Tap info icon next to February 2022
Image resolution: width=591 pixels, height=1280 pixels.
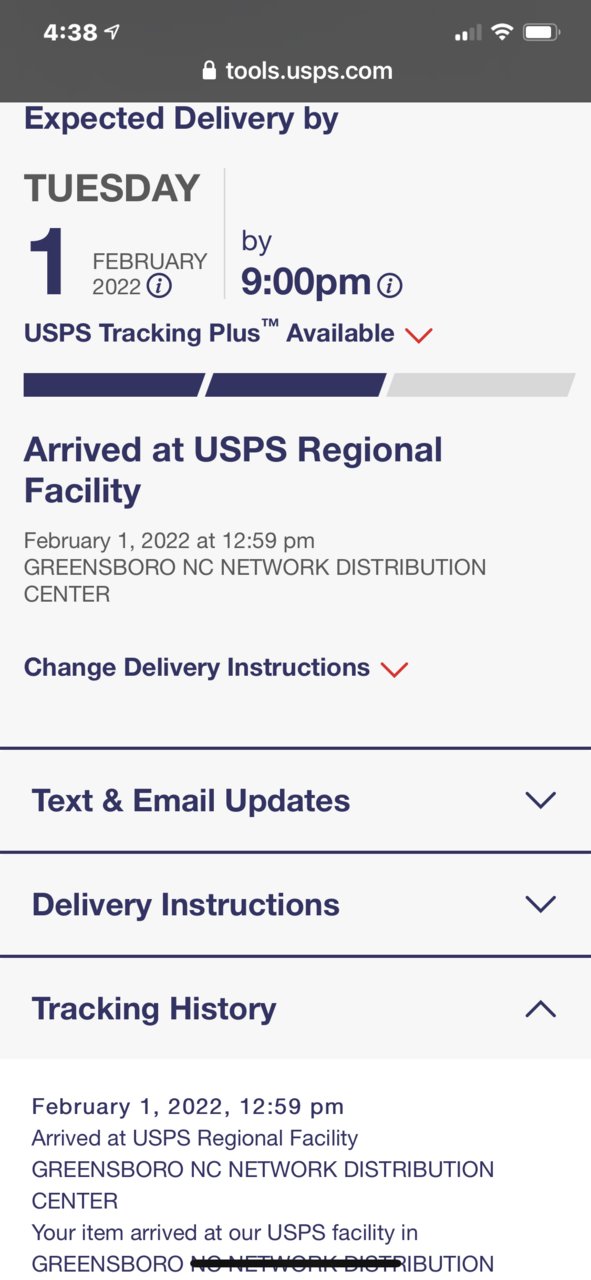click(159, 286)
